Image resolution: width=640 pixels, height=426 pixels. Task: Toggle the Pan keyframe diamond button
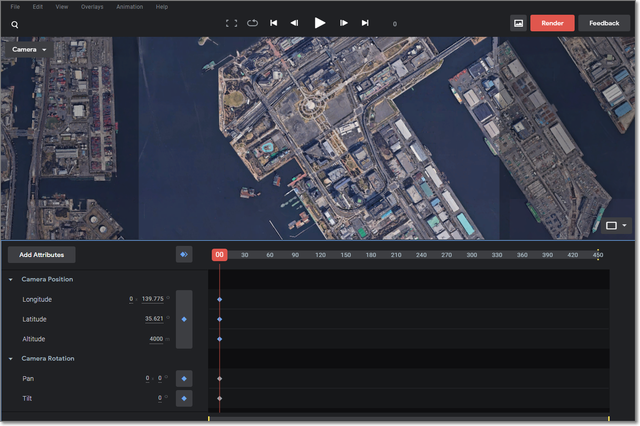(184, 379)
